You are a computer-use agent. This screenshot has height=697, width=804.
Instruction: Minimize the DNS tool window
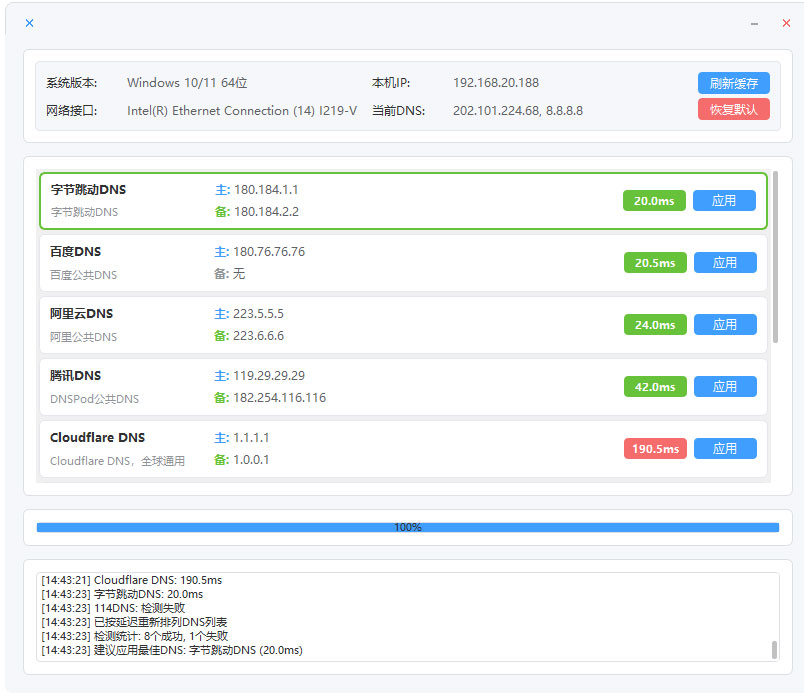click(x=754, y=24)
